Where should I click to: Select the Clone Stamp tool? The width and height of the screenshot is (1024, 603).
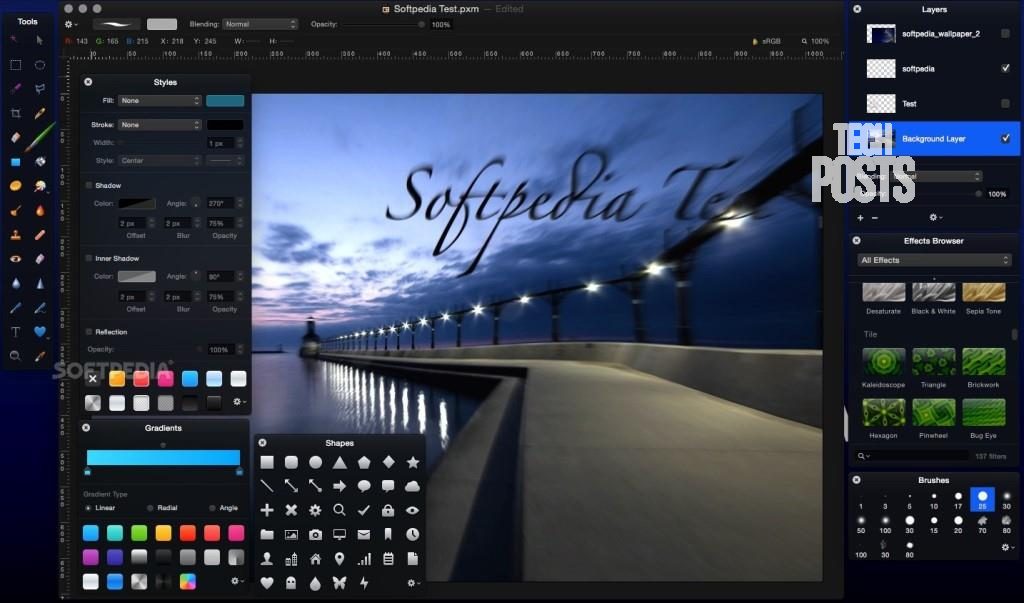(x=16, y=235)
